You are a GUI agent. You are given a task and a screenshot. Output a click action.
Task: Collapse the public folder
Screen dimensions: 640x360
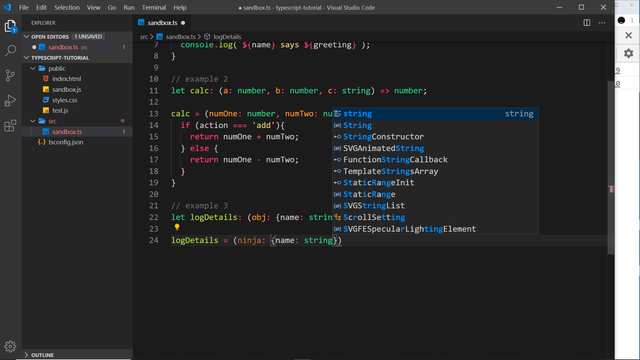[33, 69]
